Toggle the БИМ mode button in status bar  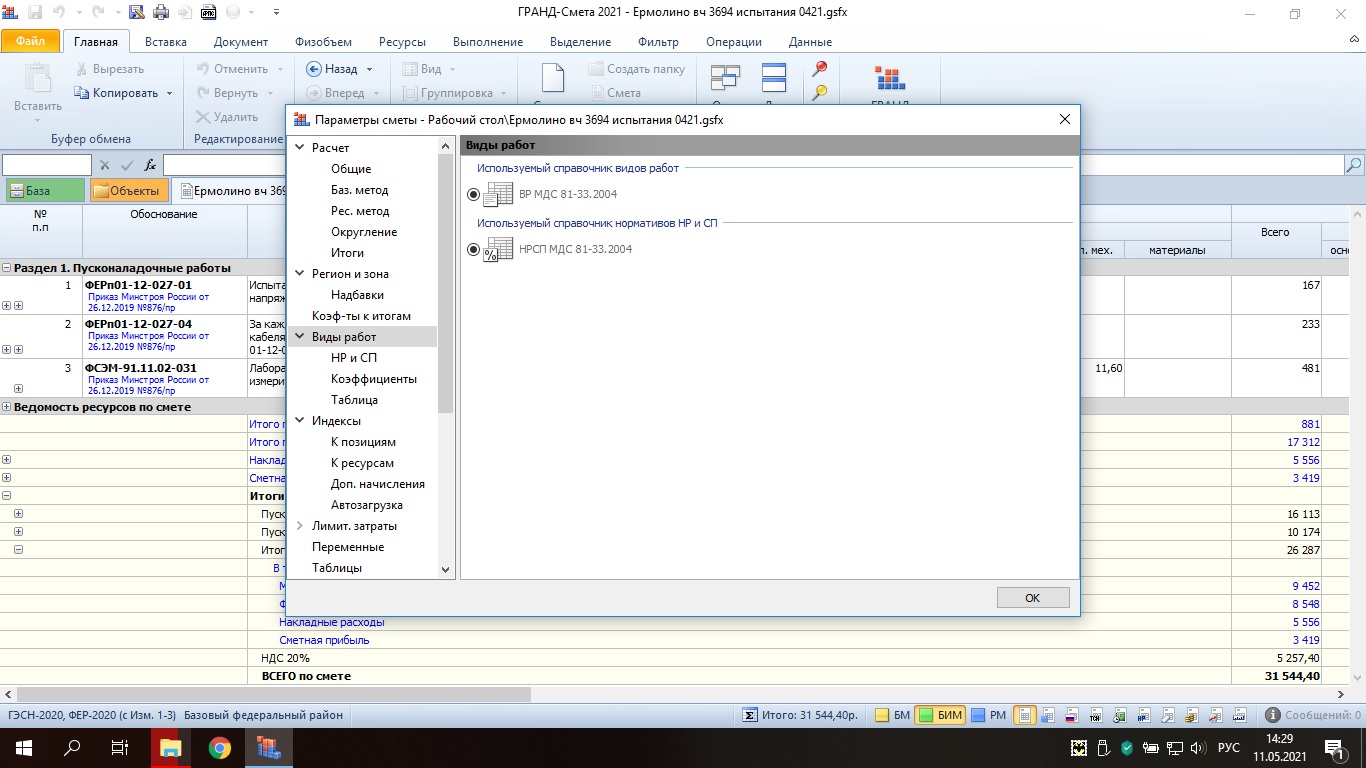pyautogui.click(x=940, y=715)
